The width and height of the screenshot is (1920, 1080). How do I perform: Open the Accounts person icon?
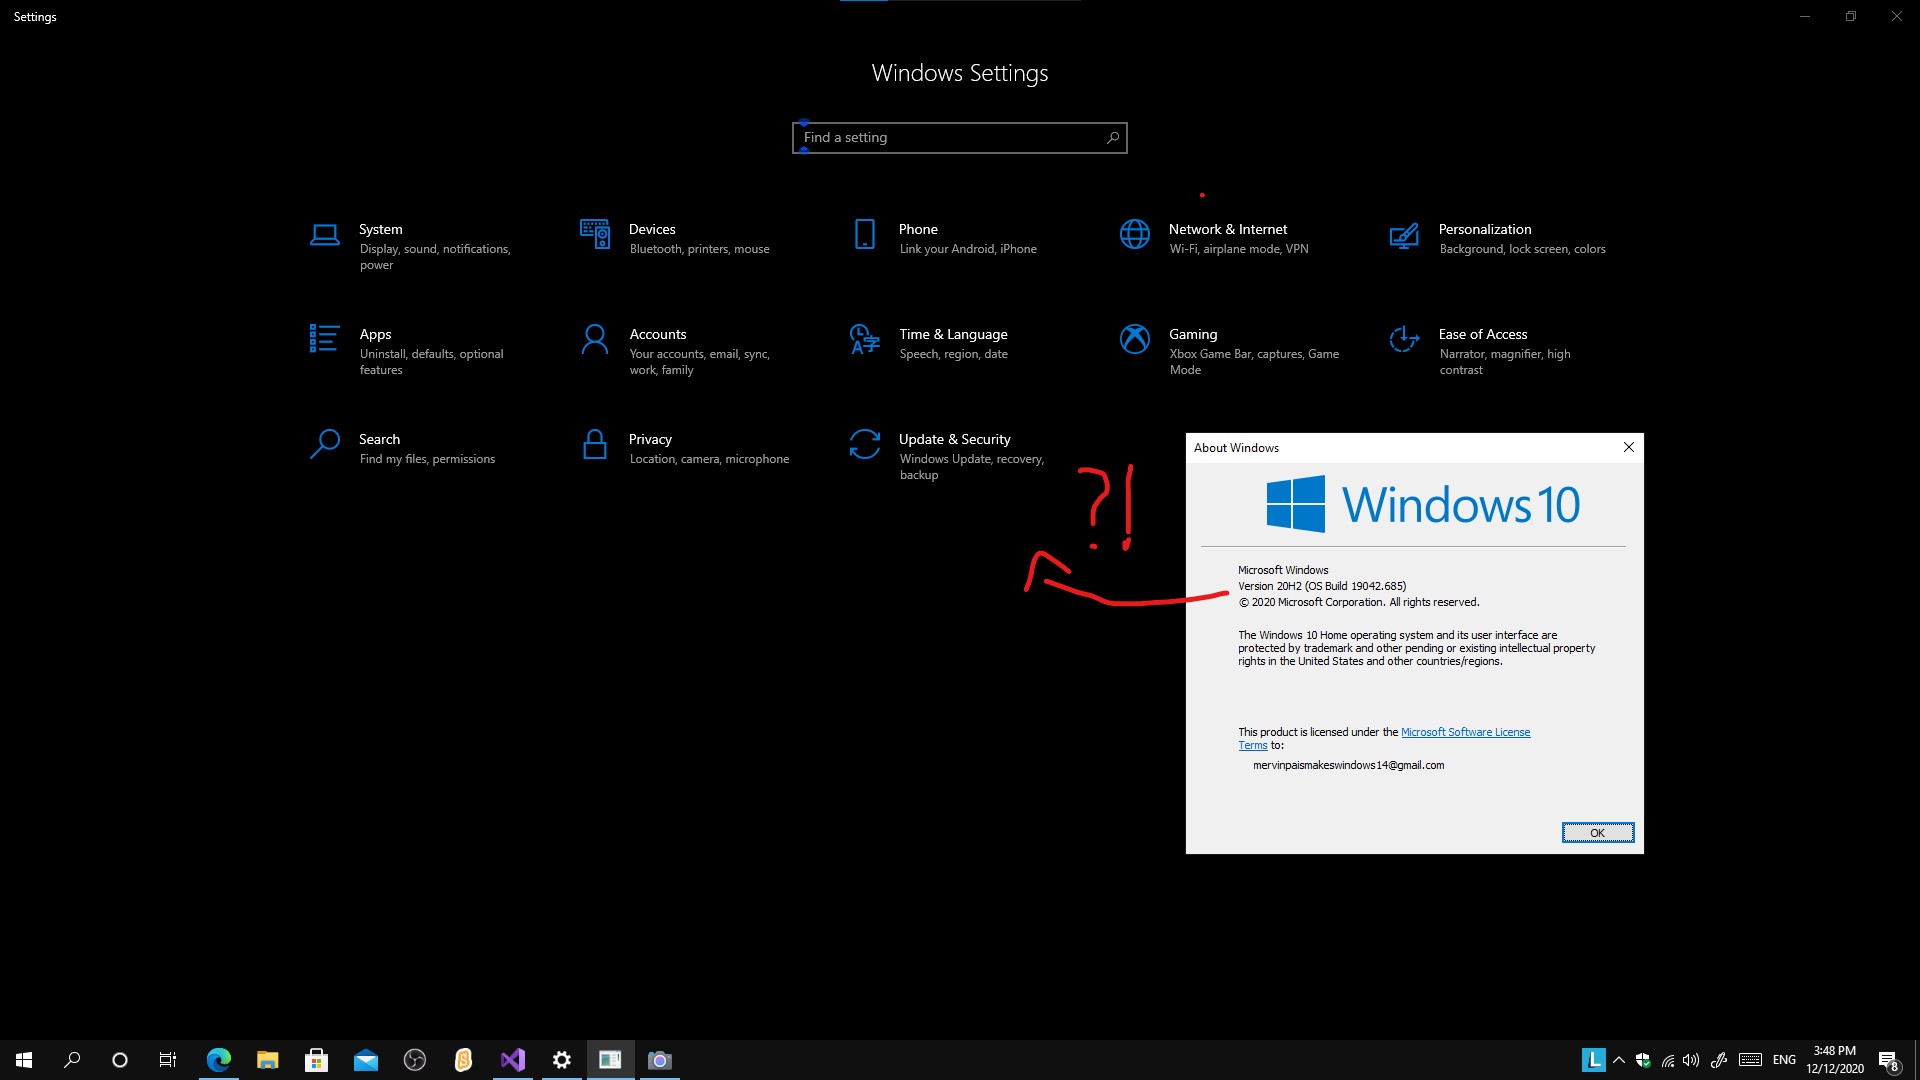[x=594, y=339]
